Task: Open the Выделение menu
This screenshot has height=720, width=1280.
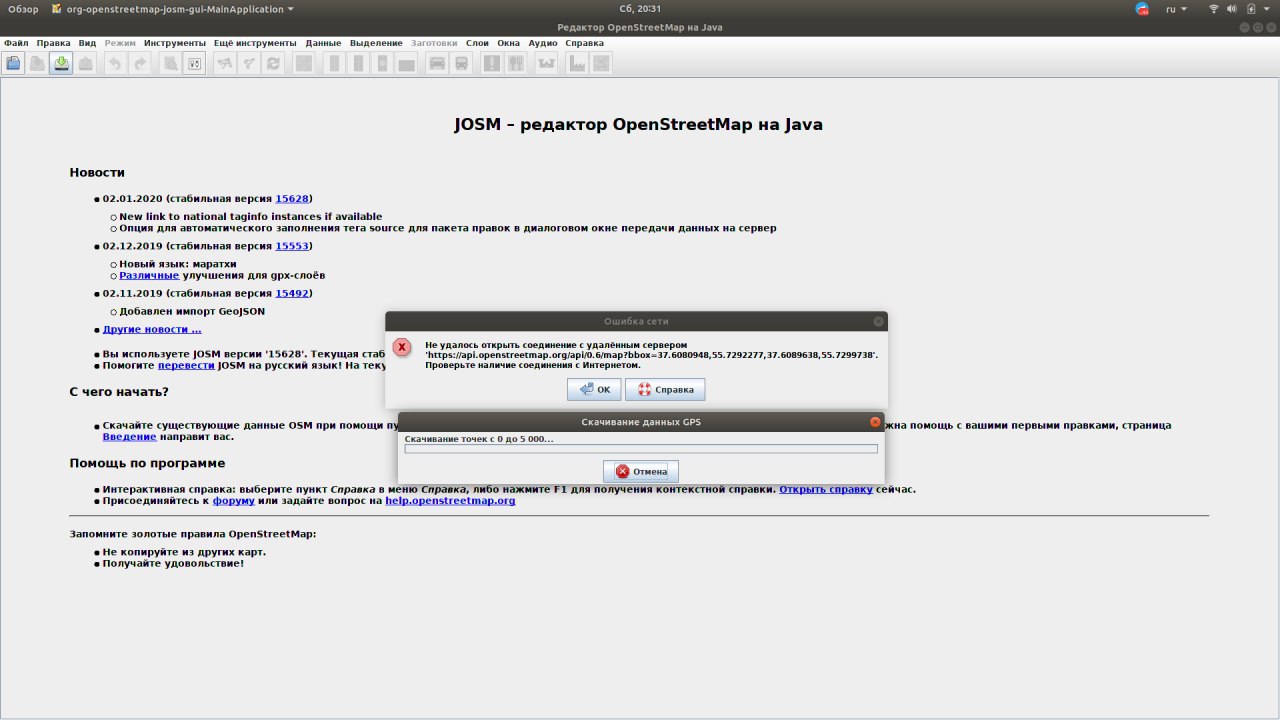Action: 376,43
